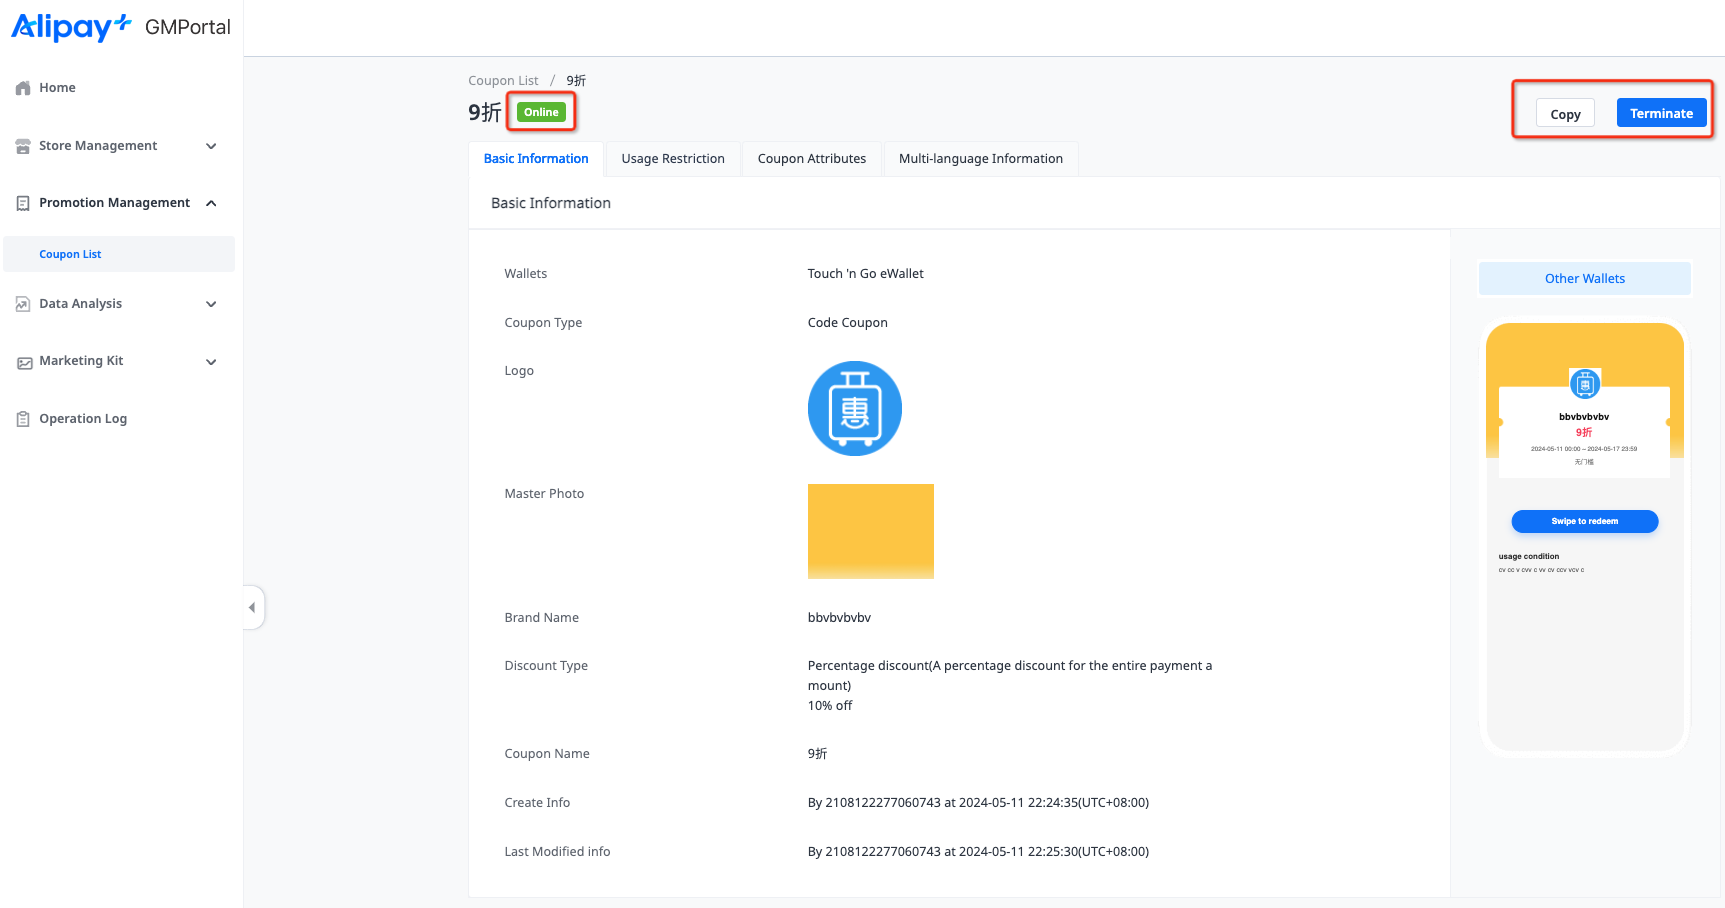Screen dimensions: 1725x908
Task: Click the Operation Log clipboard icon
Action: point(23,419)
